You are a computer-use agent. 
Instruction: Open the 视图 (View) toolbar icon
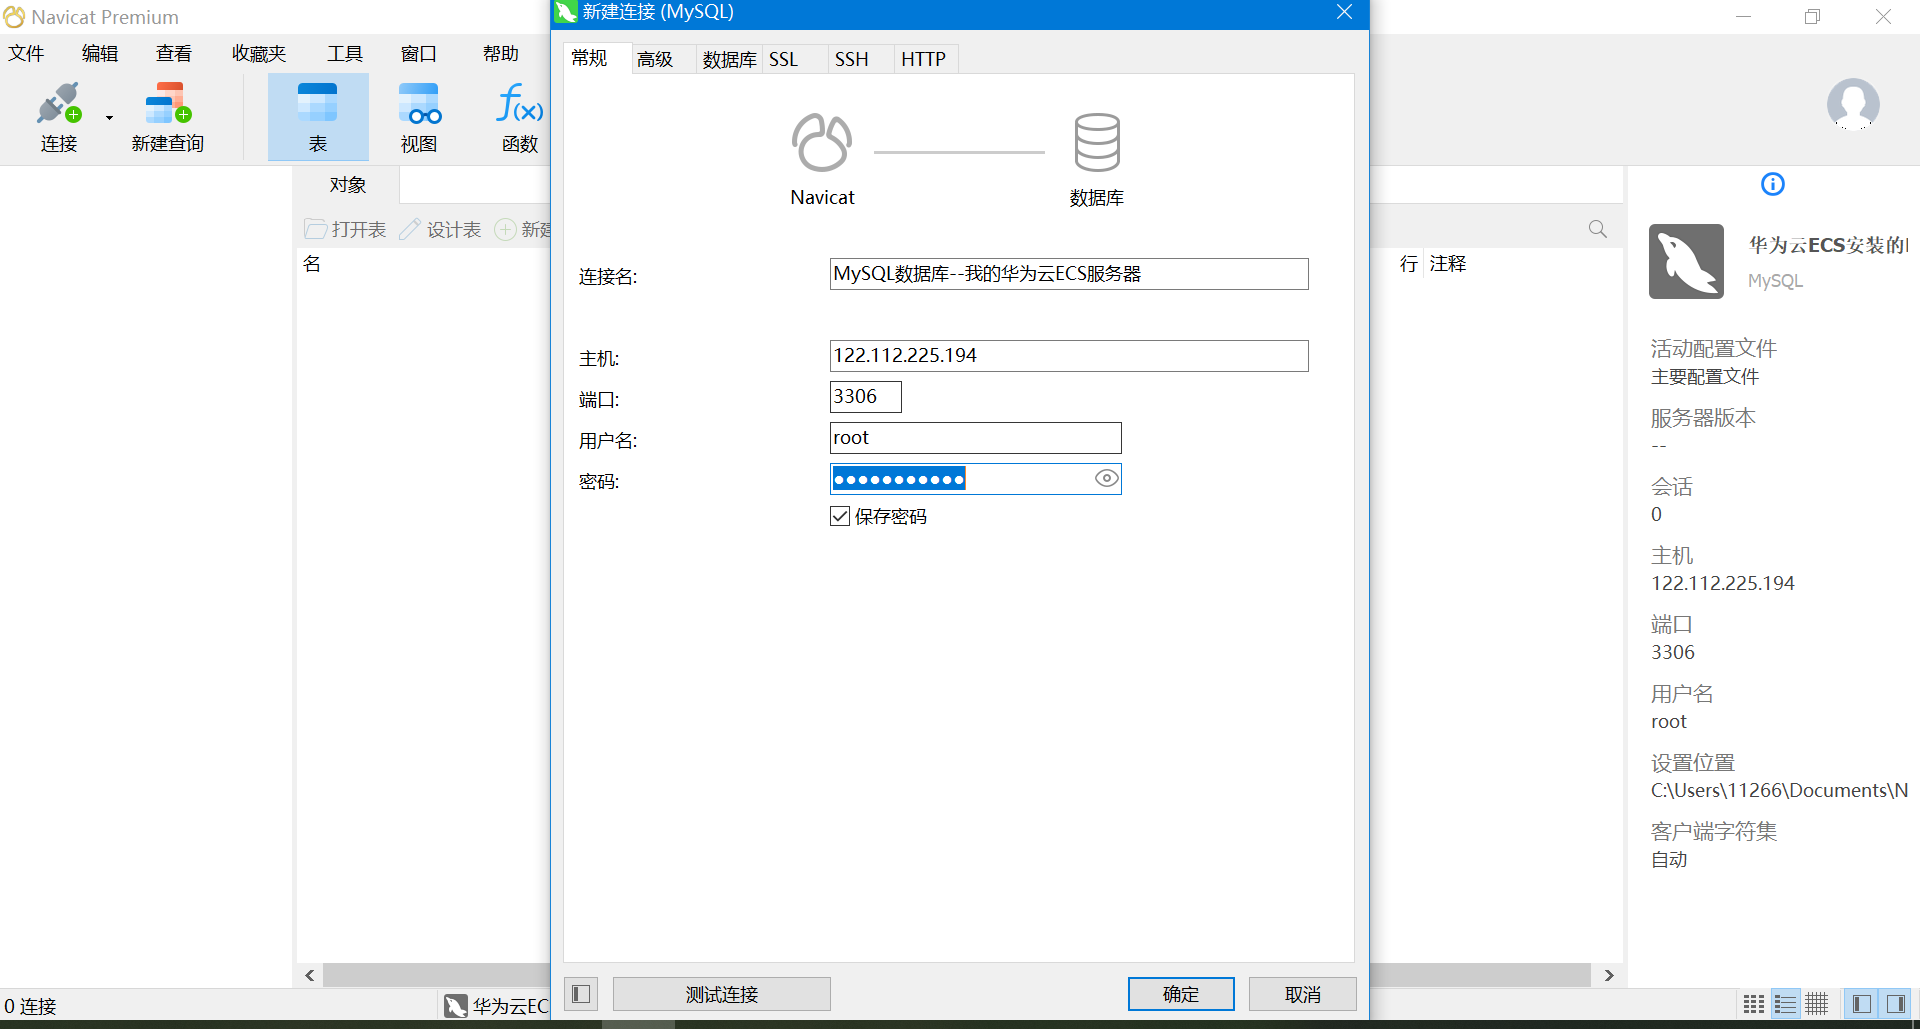419,117
